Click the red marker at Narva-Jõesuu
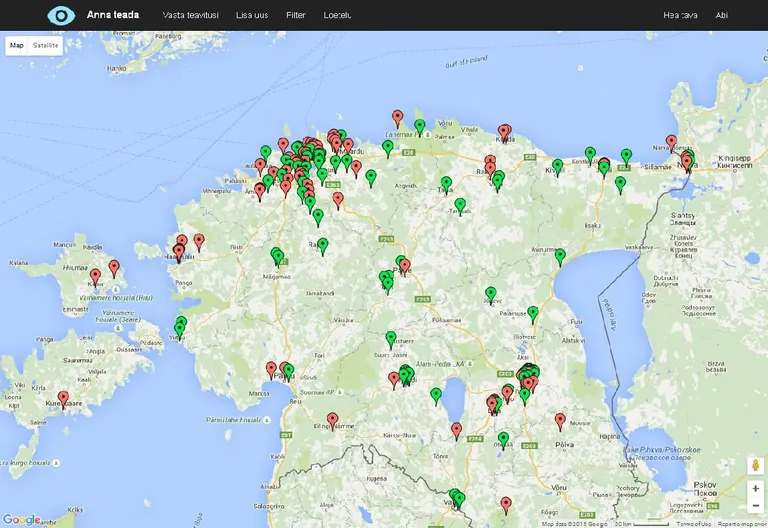Image resolution: width=768 pixels, height=528 pixels. (671, 142)
